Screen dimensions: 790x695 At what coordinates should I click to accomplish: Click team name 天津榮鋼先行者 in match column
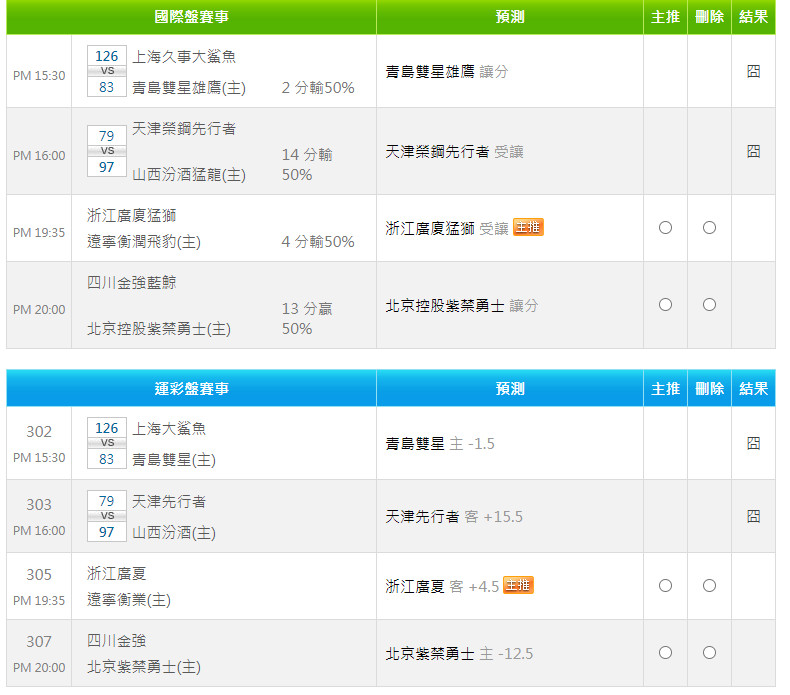point(184,129)
